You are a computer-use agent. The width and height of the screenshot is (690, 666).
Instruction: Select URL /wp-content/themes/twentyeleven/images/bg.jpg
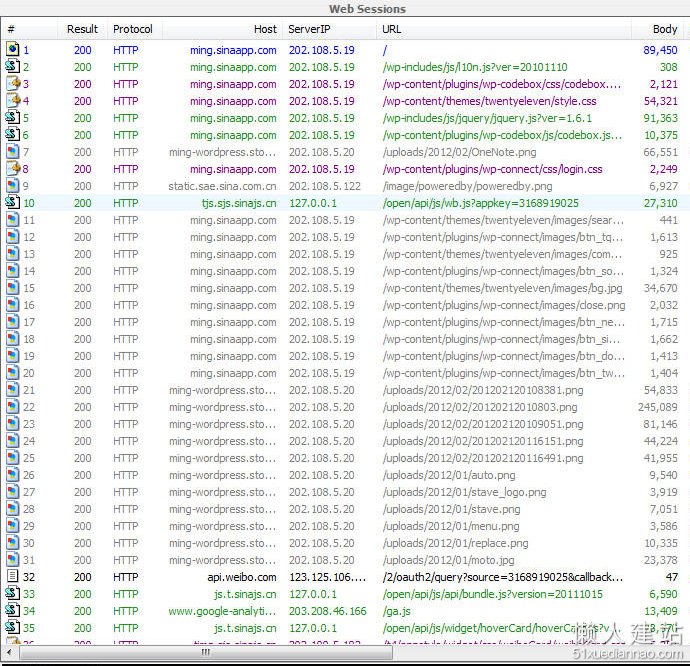point(503,288)
